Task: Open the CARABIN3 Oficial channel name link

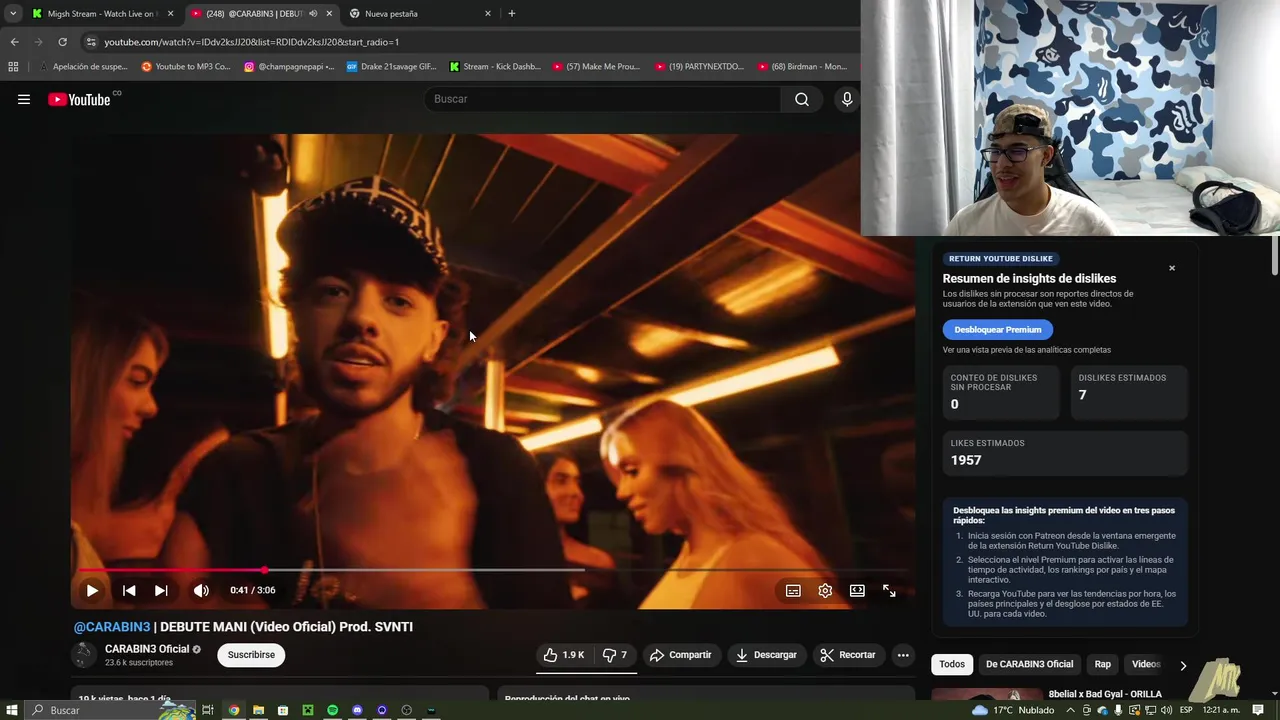Action: coord(147,649)
